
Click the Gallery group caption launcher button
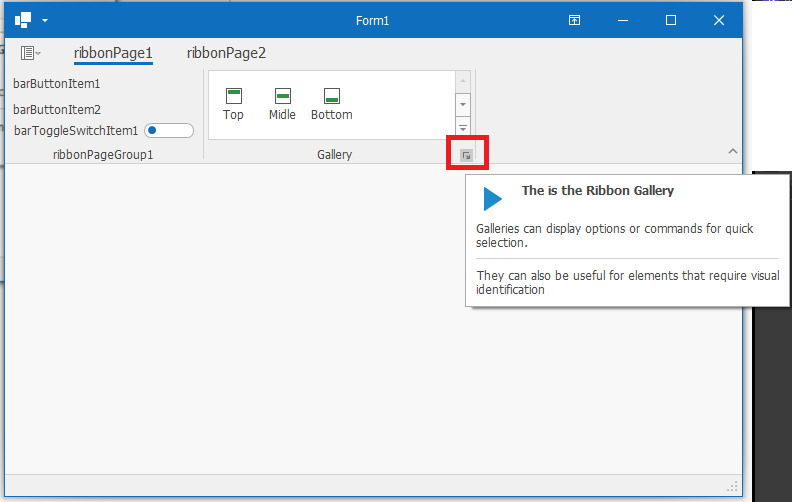pos(466,156)
